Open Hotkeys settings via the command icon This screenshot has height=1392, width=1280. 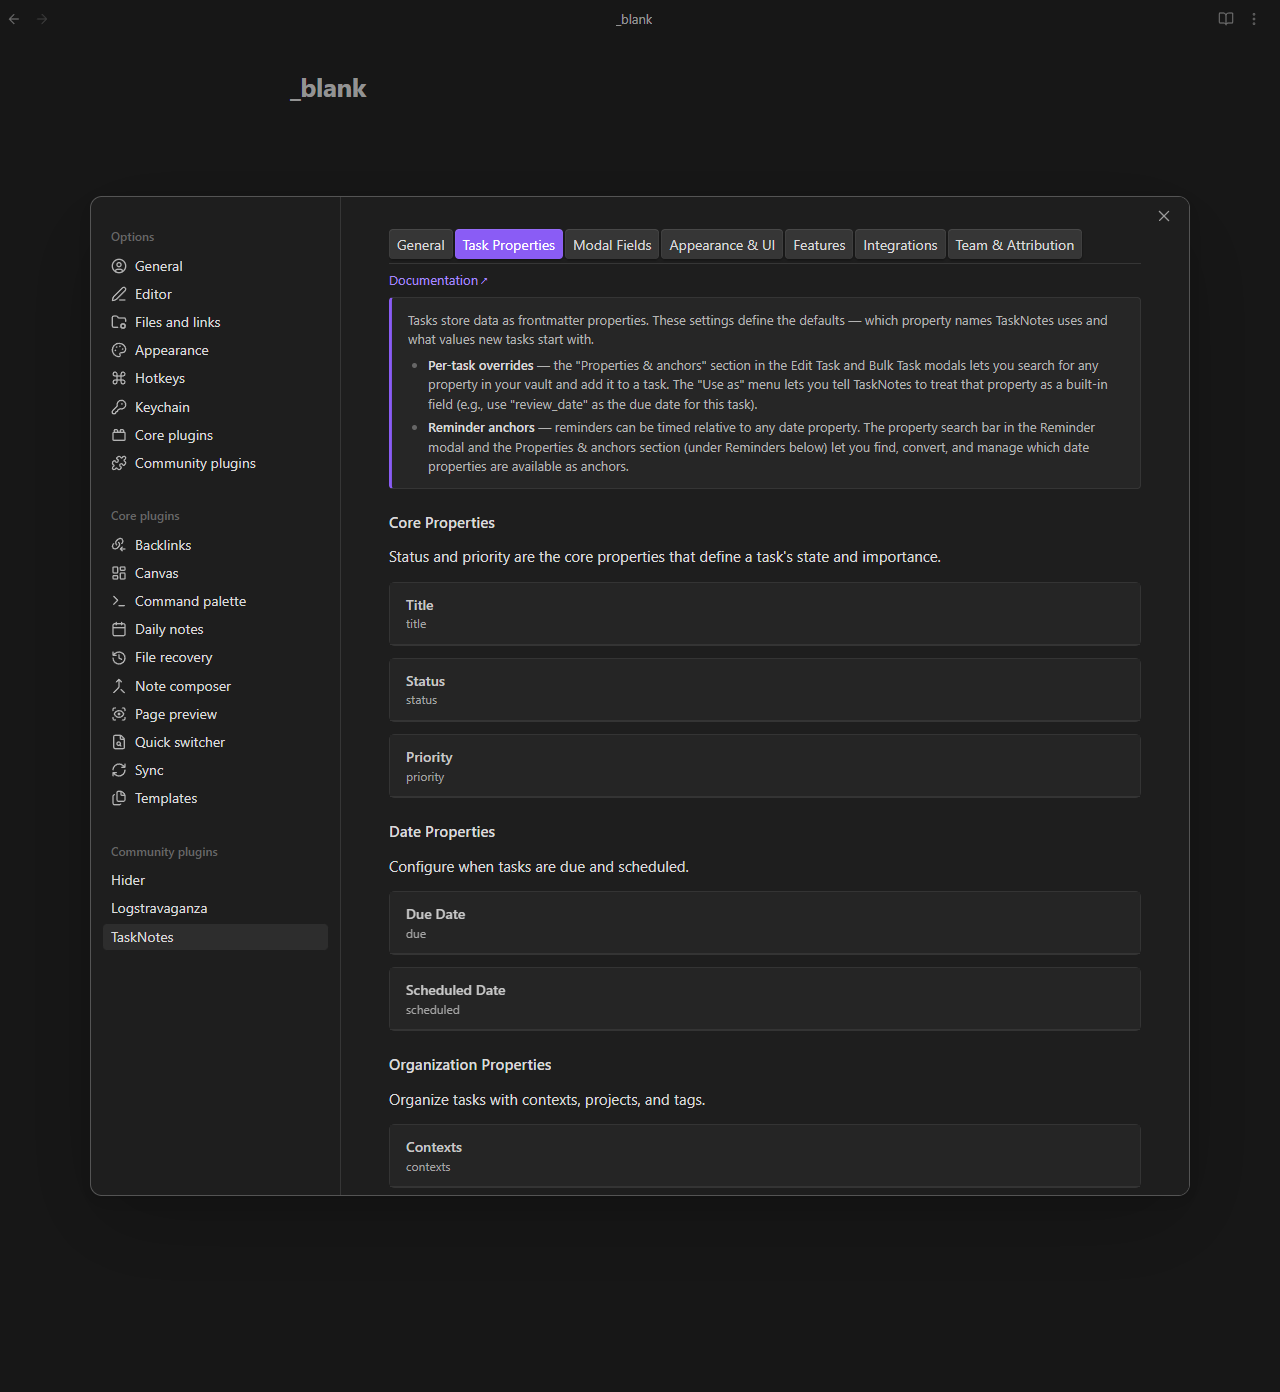119,378
